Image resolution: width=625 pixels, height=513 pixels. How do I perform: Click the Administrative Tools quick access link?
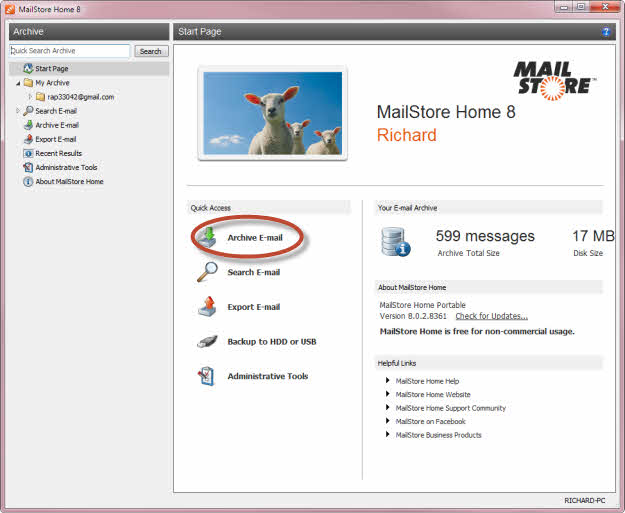[x=268, y=376]
